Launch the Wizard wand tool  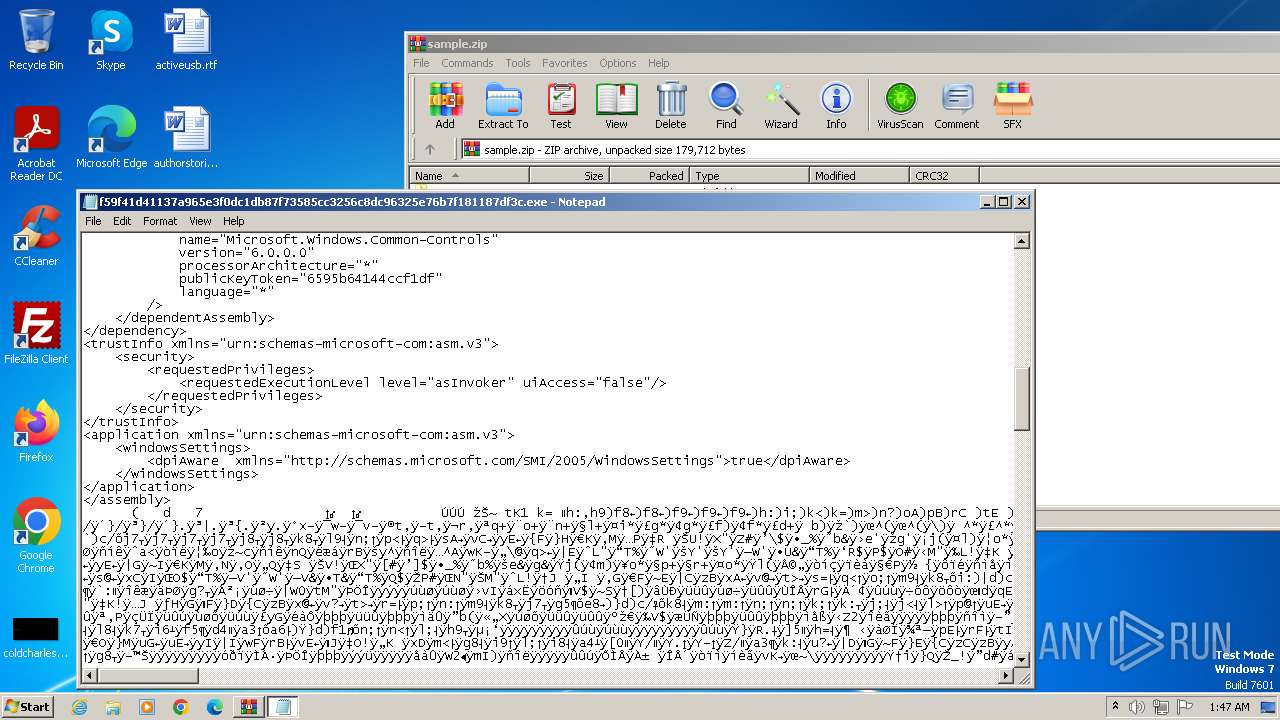pyautogui.click(x=781, y=106)
